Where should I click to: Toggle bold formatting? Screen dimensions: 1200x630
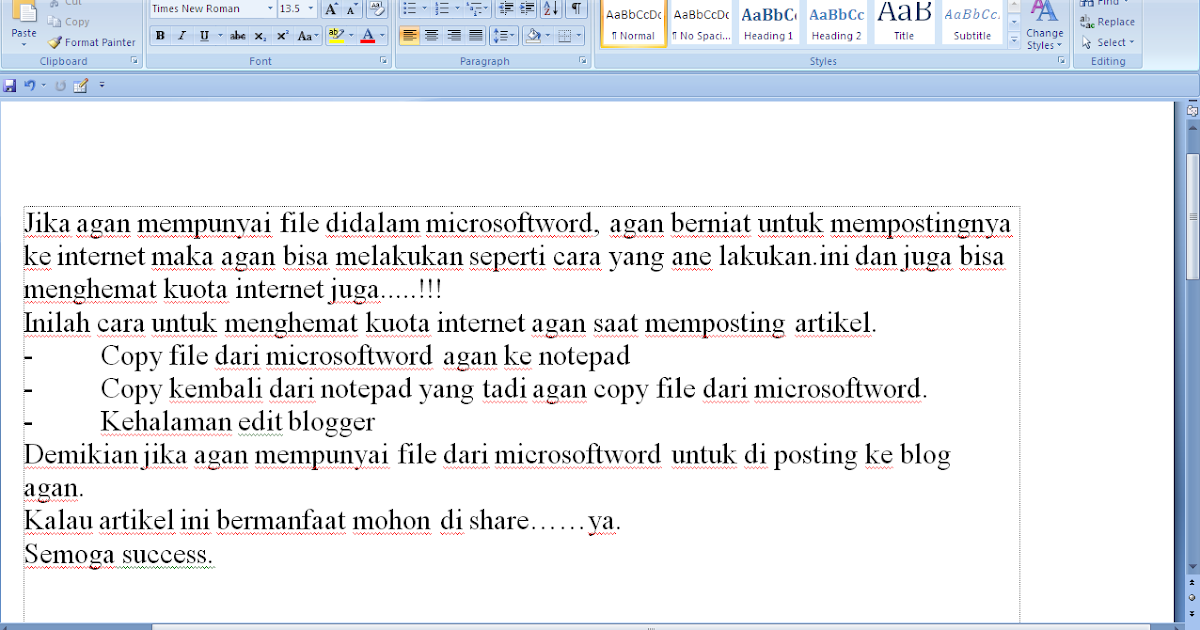coord(161,35)
